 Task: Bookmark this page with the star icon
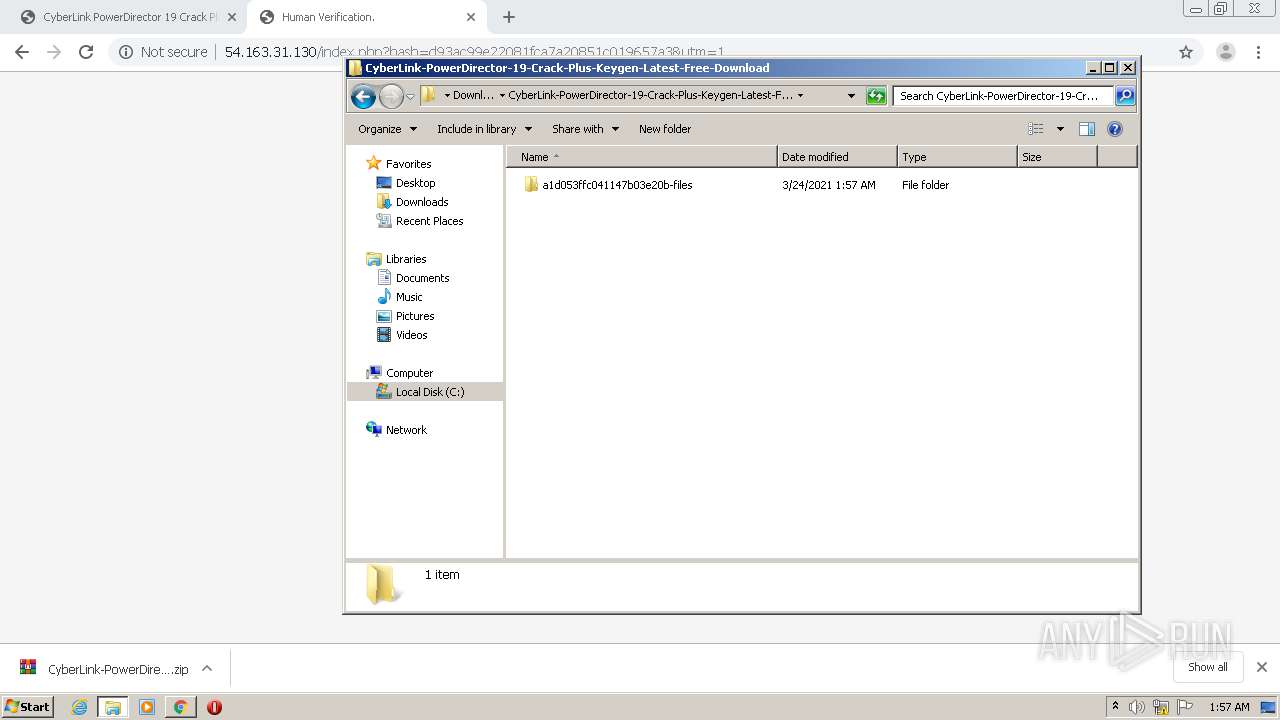pos(1186,52)
